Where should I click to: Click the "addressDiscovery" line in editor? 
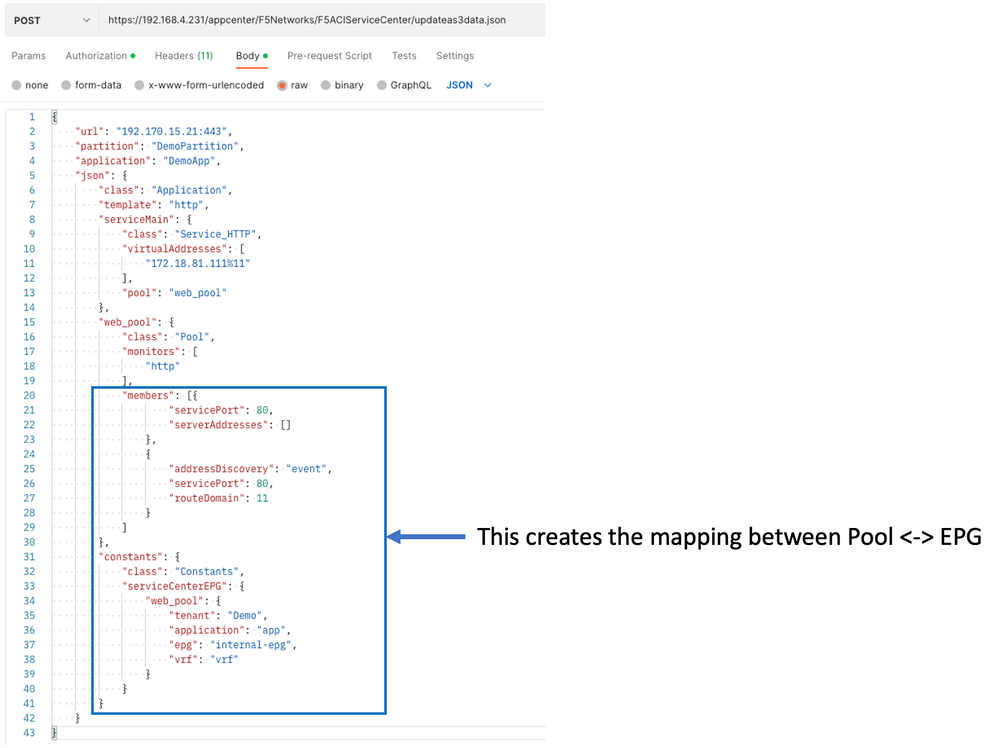[x=223, y=469]
